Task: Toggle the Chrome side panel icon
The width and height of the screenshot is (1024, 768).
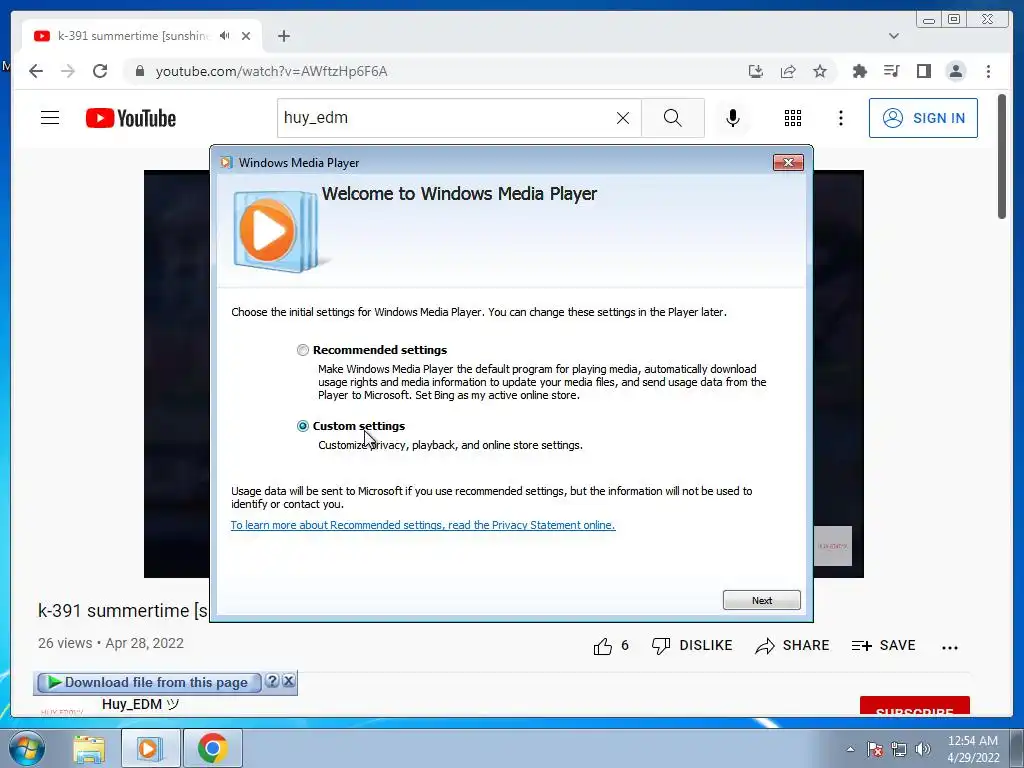Action: pos(923,71)
